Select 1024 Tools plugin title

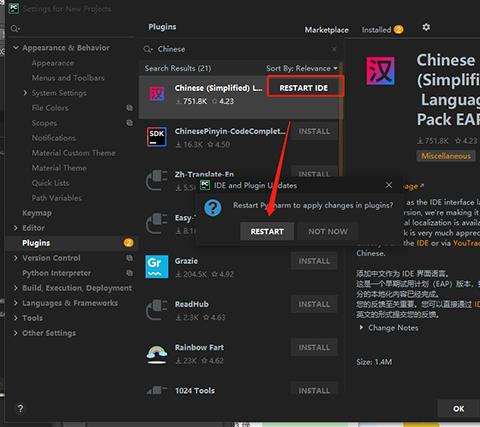195,391
